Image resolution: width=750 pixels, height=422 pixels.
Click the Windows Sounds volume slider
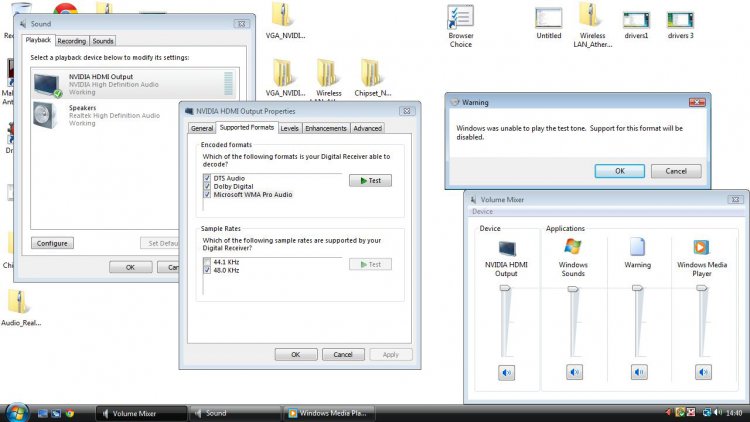click(x=573, y=289)
